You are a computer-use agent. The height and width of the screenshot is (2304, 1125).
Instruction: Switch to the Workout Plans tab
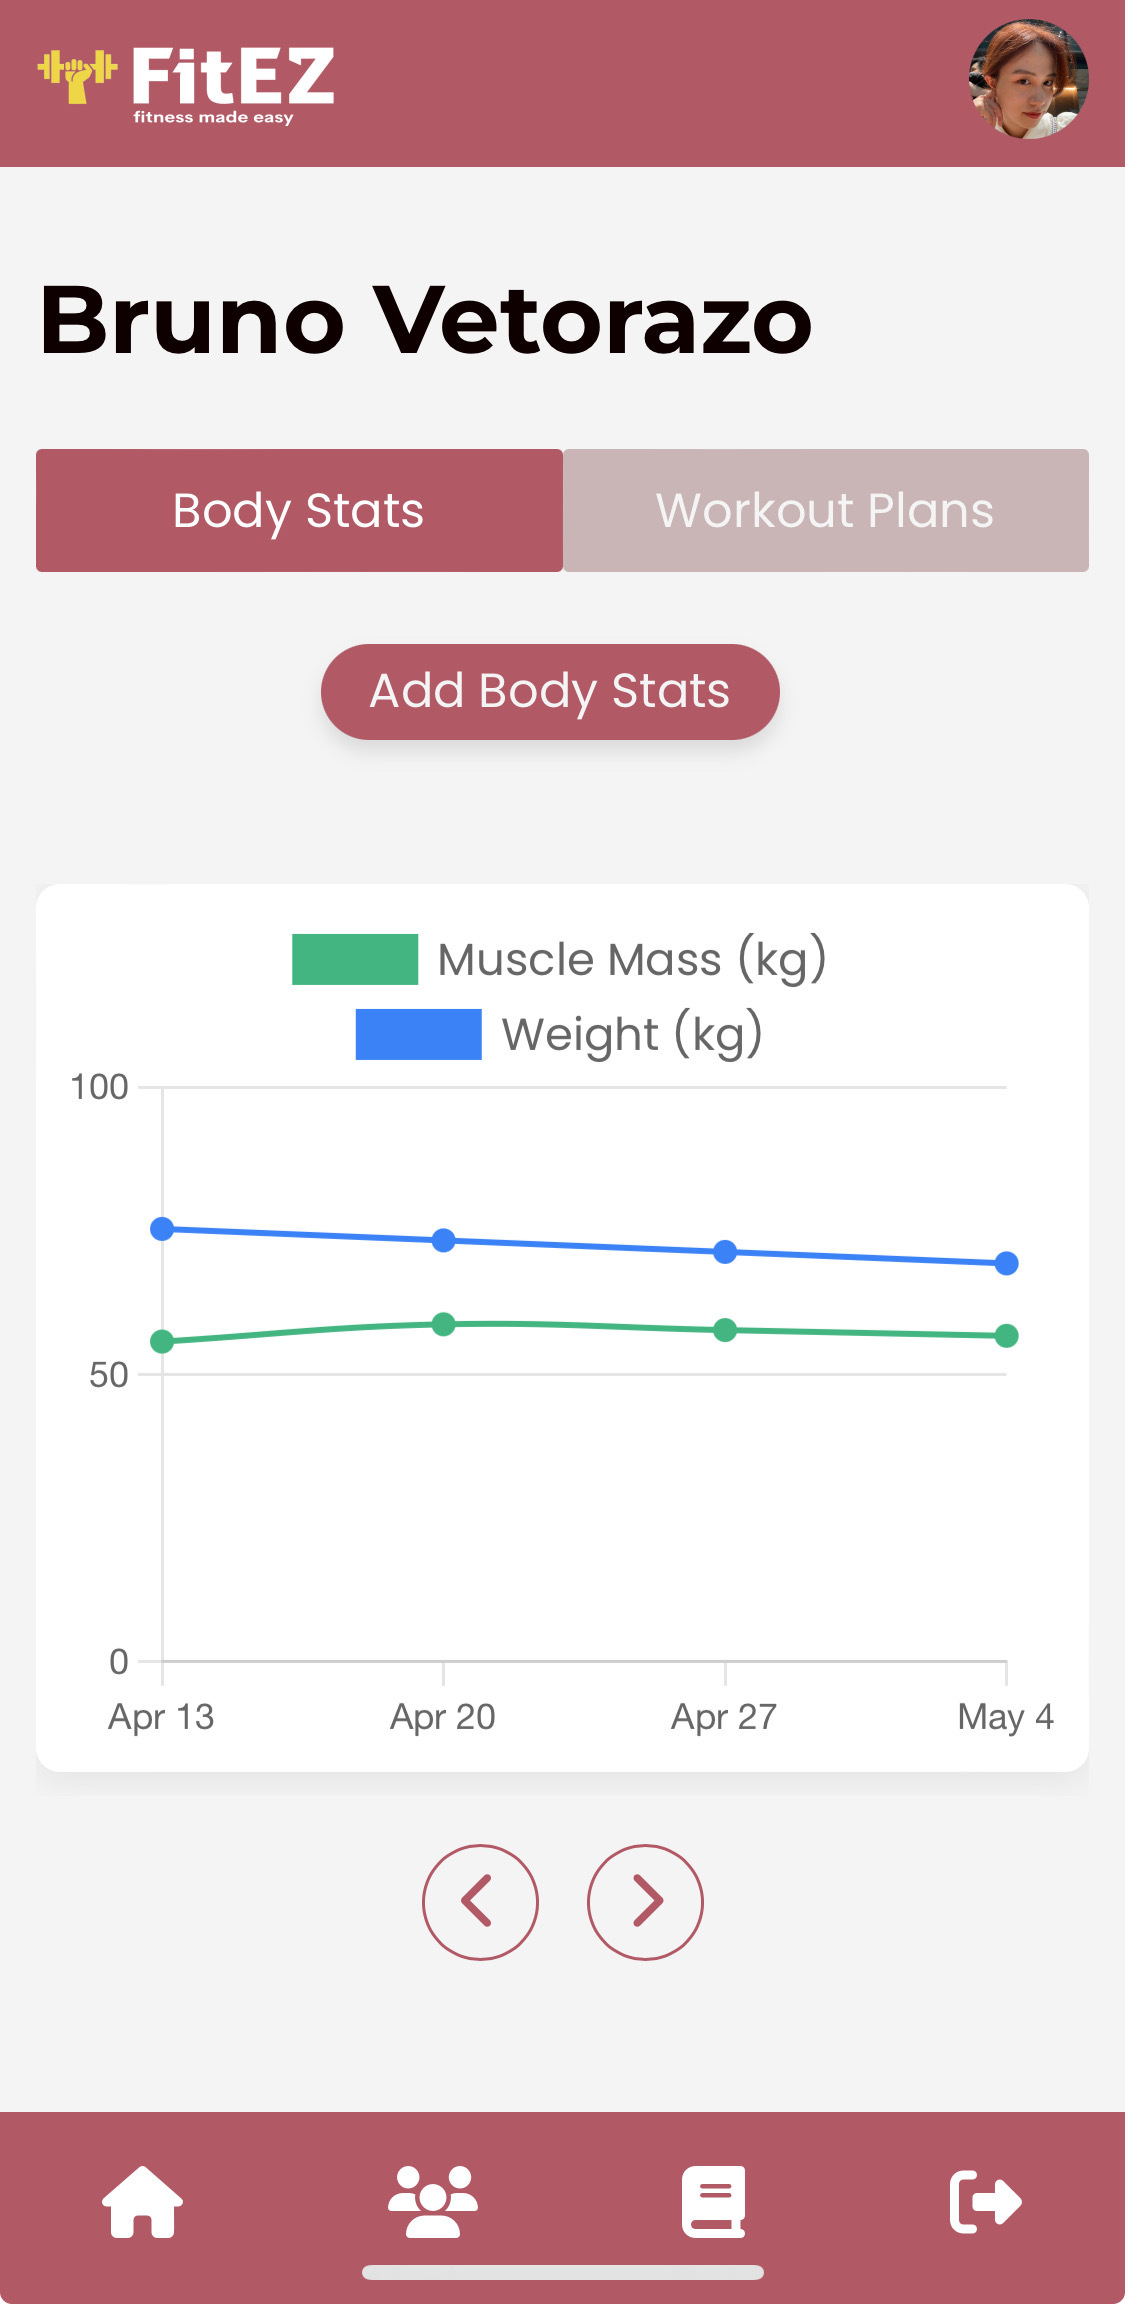tap(825, 510)
